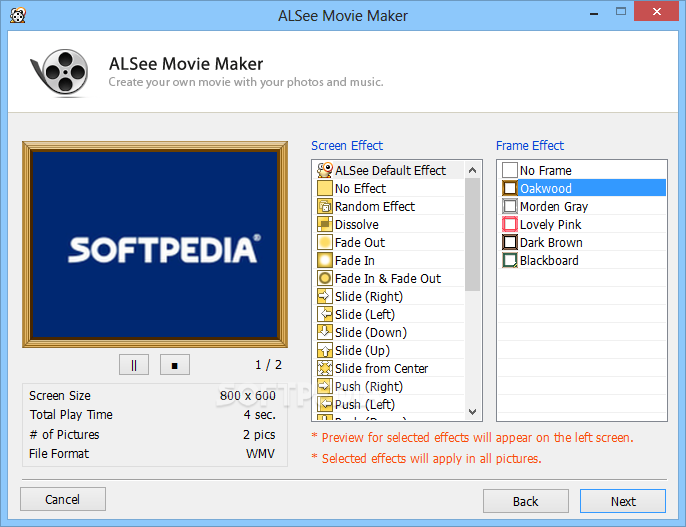Go Back to previous step
The height and width of the screenshot is (527, 686).
pyautogui.click(x=525, y=501)
